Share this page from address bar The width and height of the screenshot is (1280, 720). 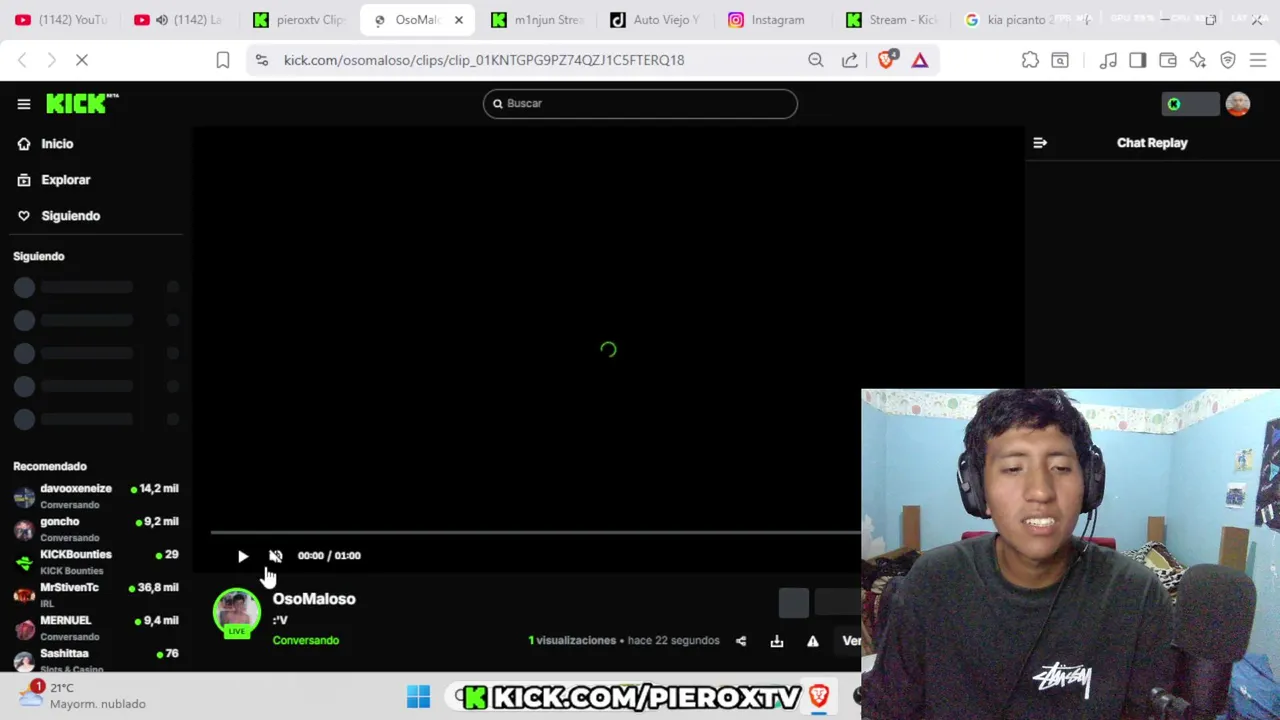point(849,60)
